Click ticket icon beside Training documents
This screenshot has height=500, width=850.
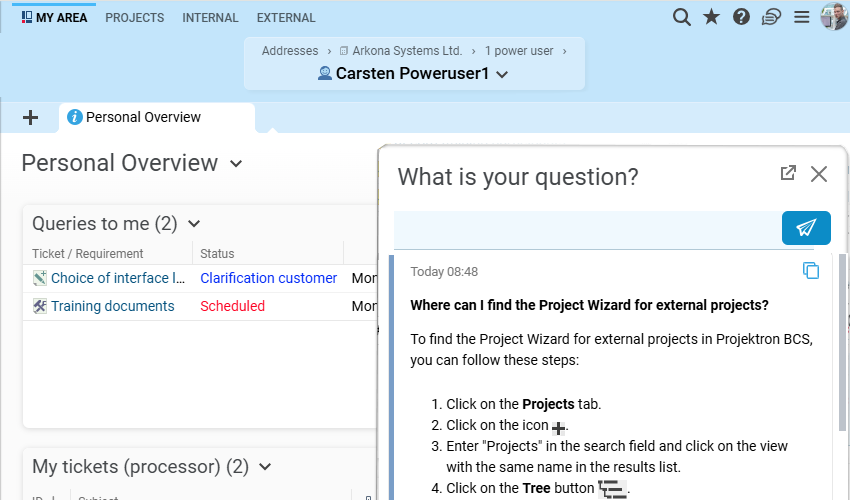click(40, 306)
